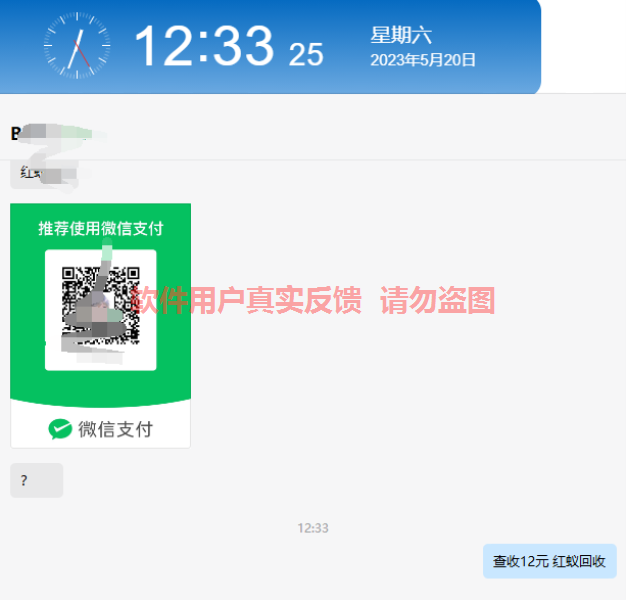Click the weekday label 星期六
The width and height of the screenshot is (626, 600).
(x=401, y=35)
